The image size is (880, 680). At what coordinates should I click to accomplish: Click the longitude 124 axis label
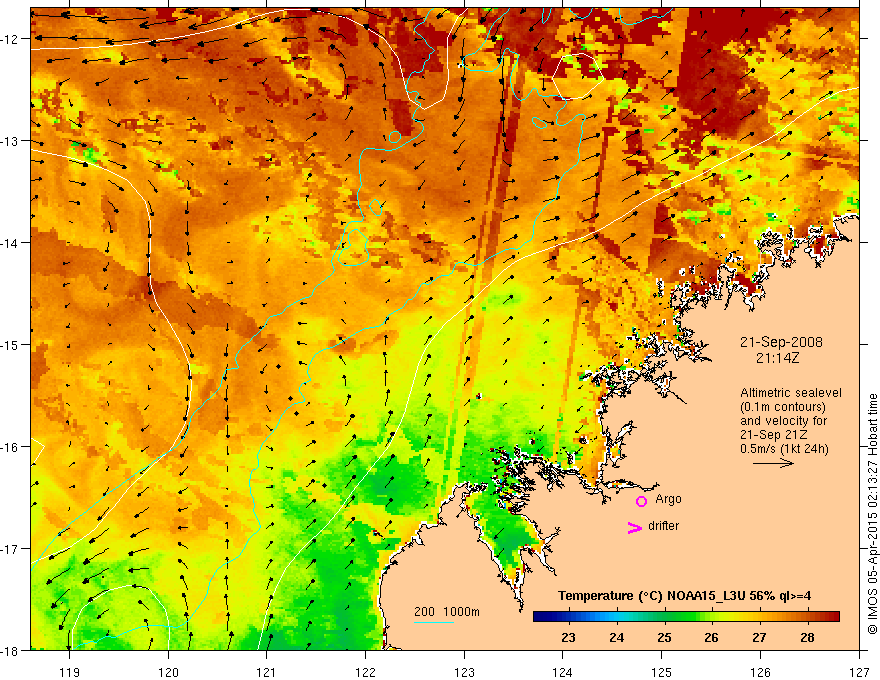(x=562, y=672)
